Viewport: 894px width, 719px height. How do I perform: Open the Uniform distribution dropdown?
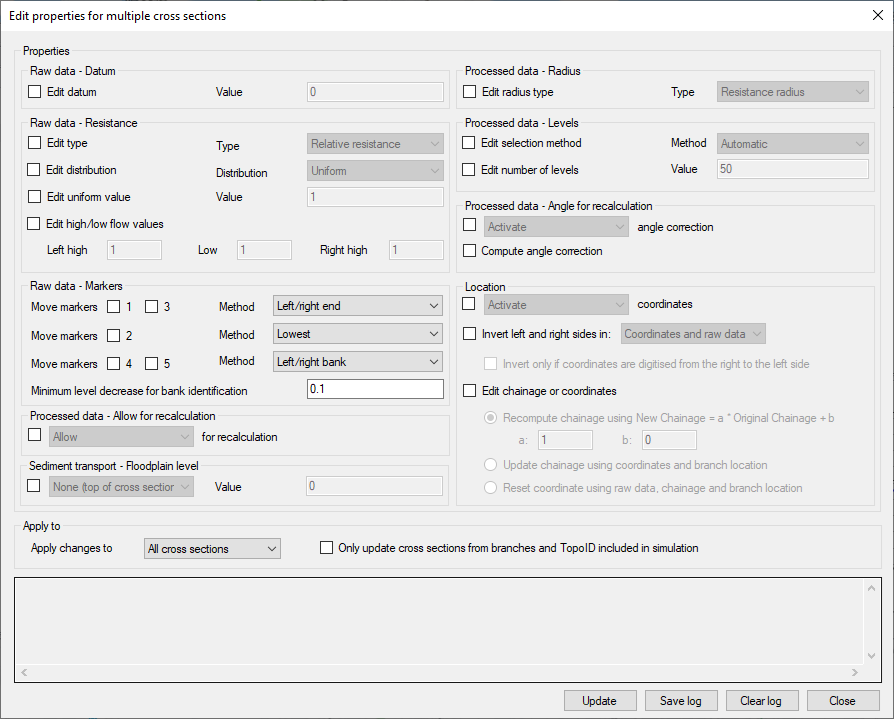[375, 170]
